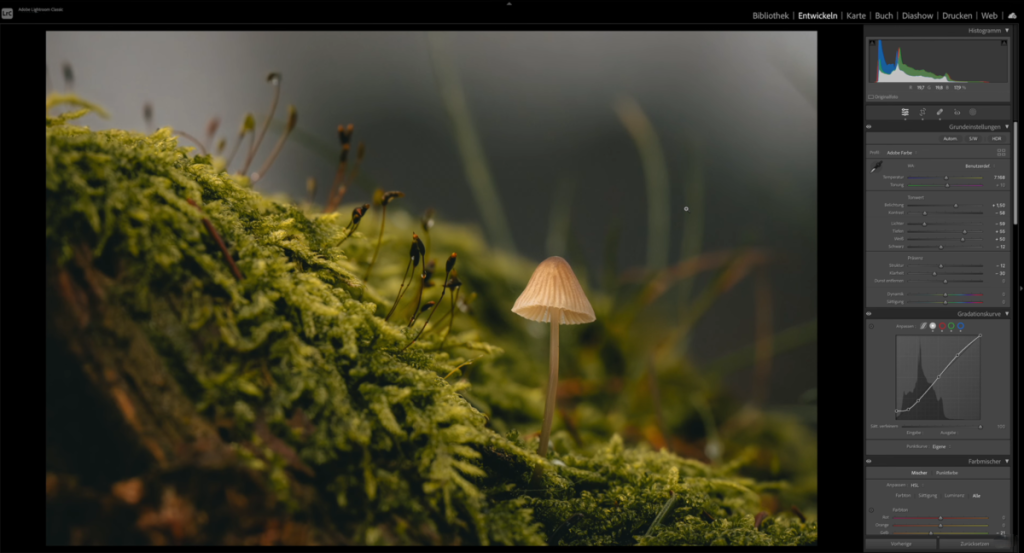Select the Masking circle tool icon
This screenshot has height=553, width=1024.
[972, 112]
